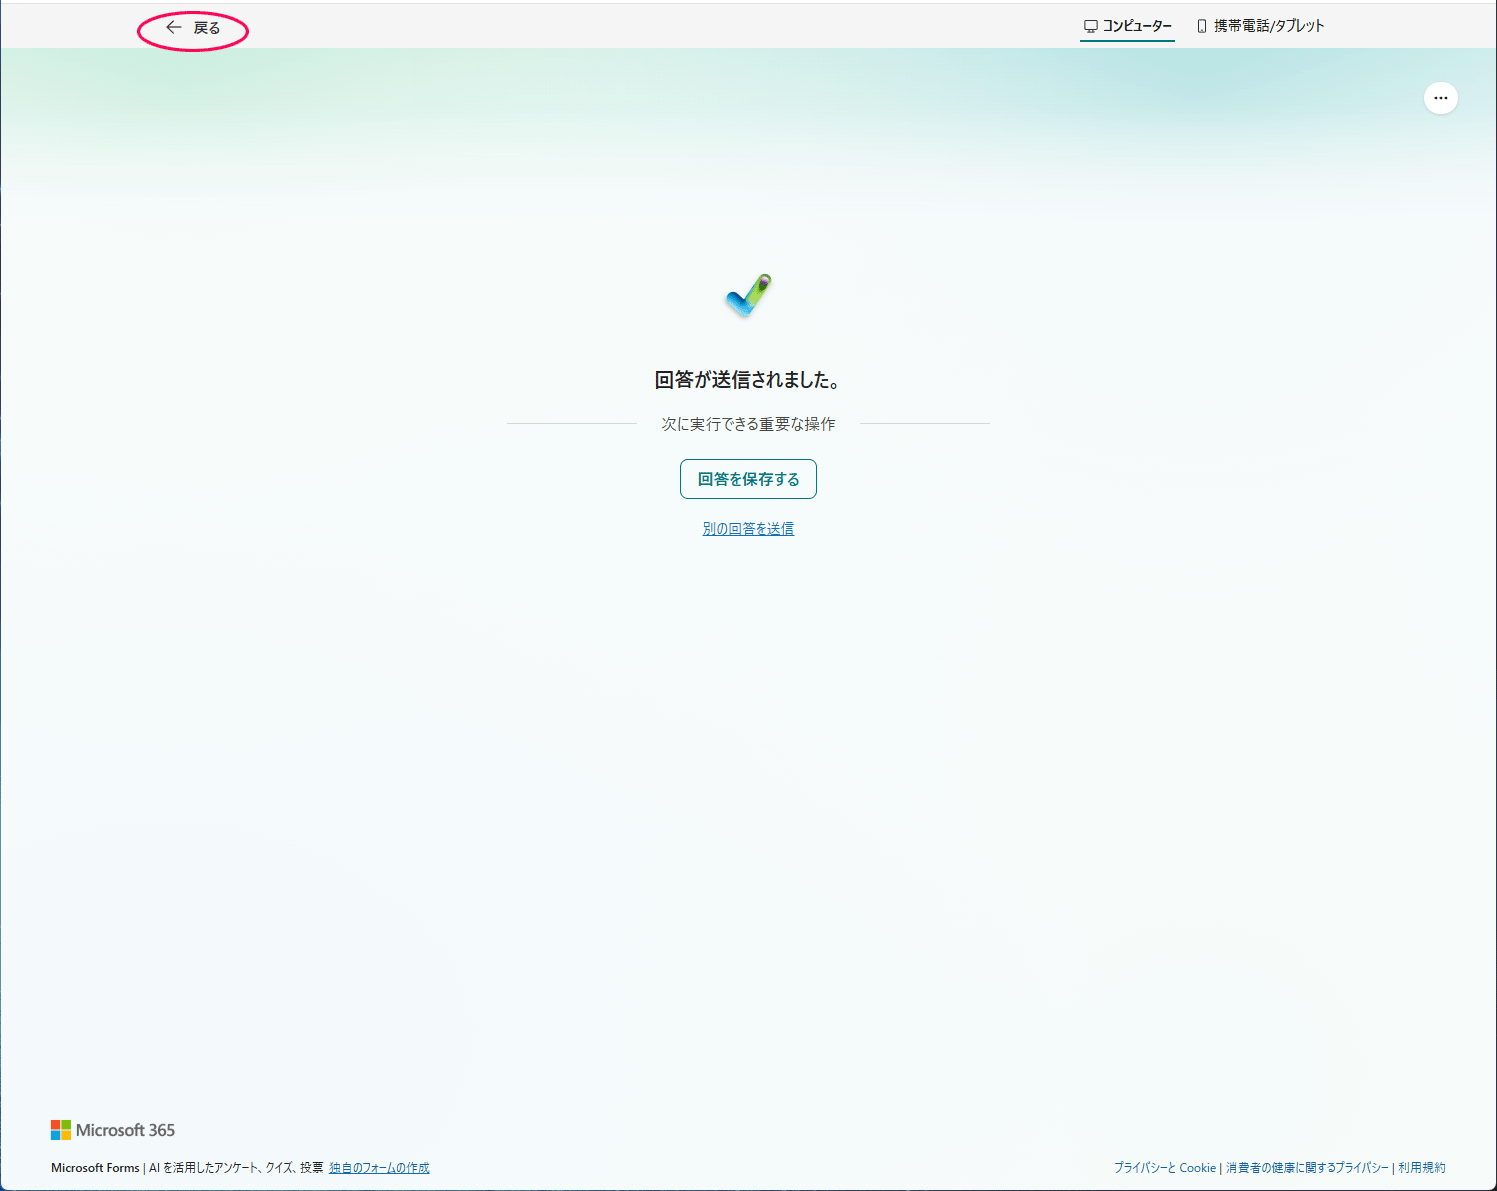Click the Microsoft Forms footer text
The image size is (1497, 1191).
(x=95, y=1168)
